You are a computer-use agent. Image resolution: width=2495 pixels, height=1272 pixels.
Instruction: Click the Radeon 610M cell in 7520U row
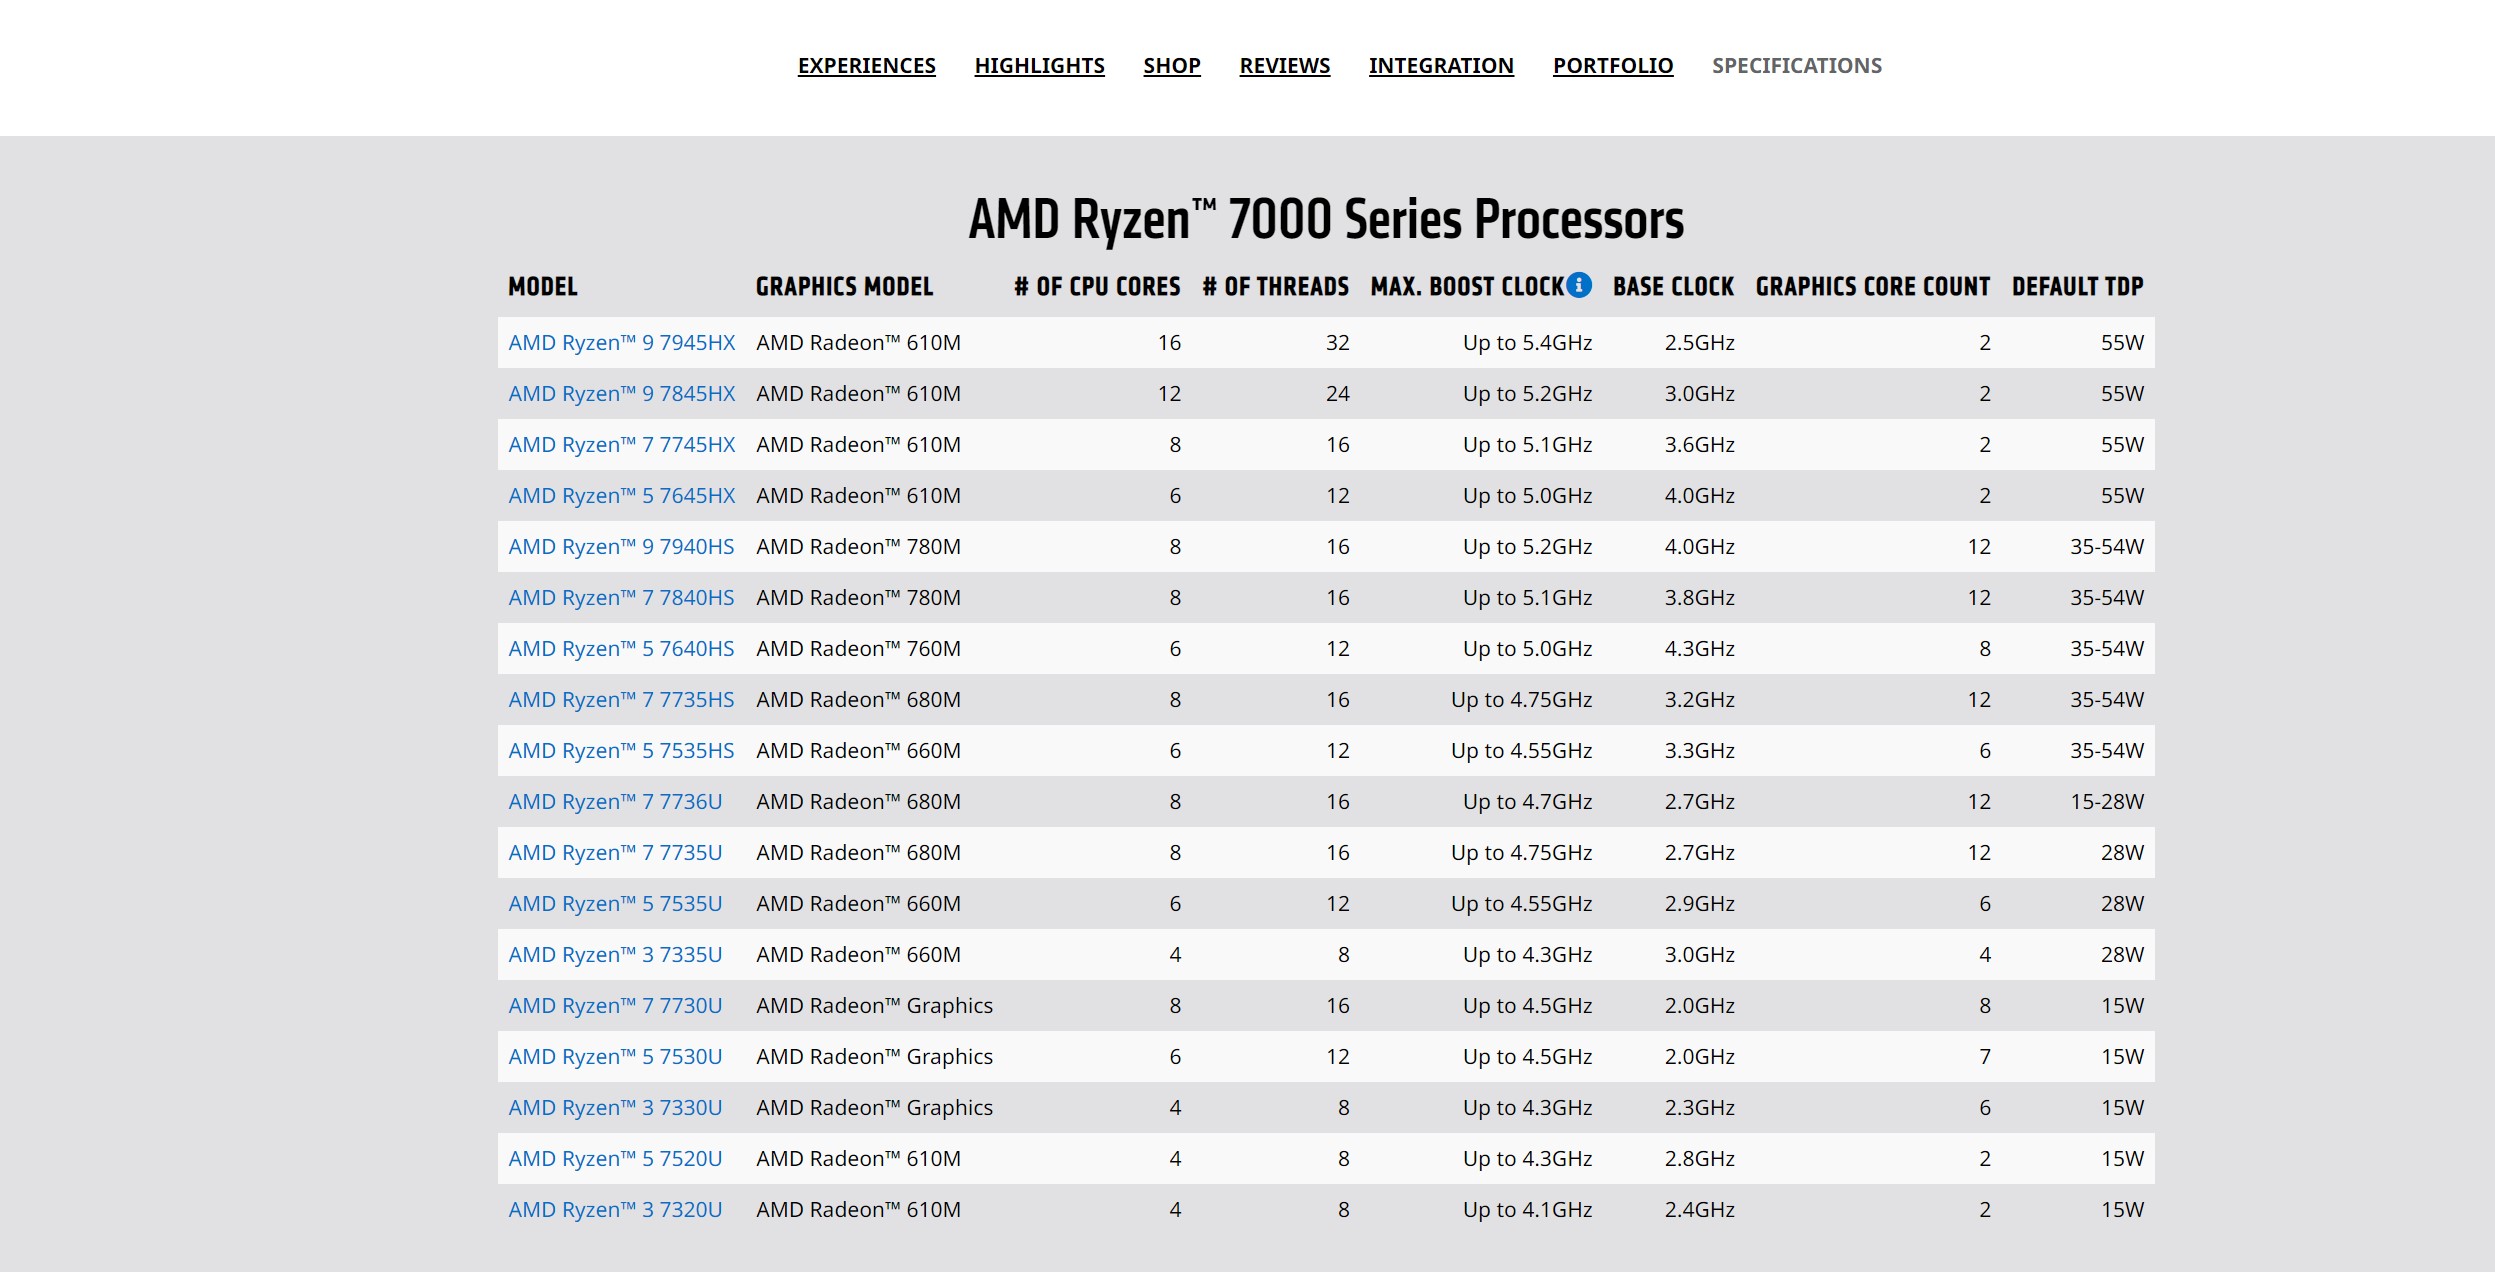[x=858, y=1159]
